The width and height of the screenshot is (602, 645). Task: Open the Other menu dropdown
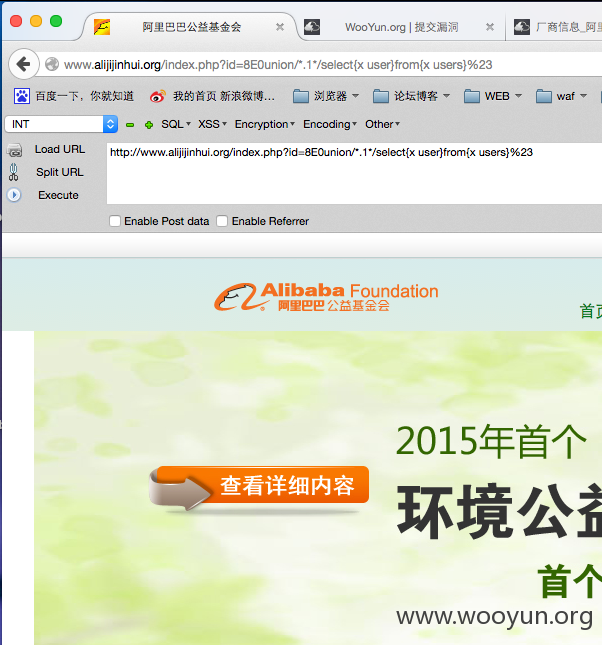point(382,124)
